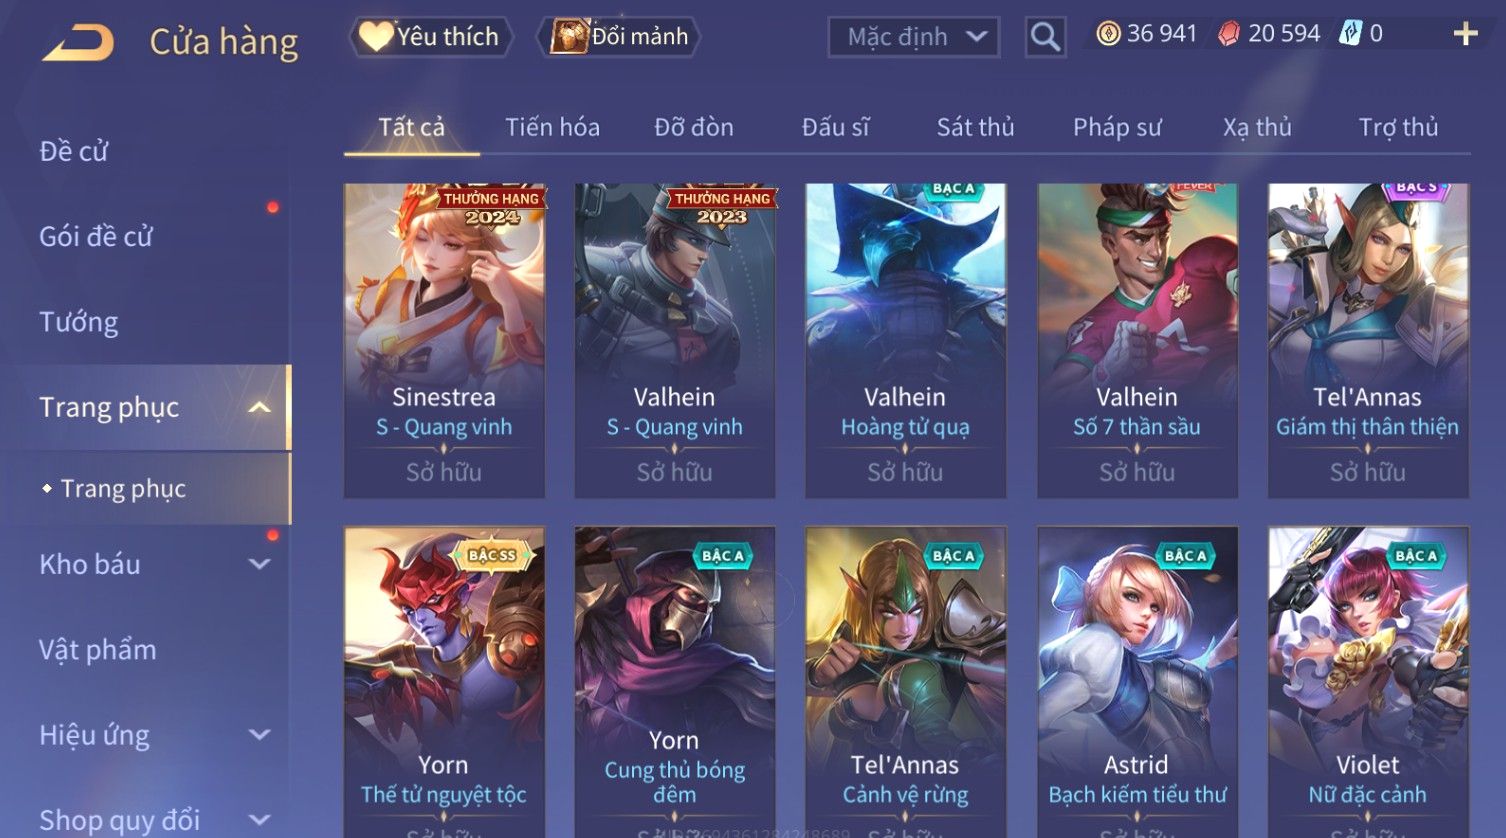Open Tướng in the sidebar

(79, 322)
